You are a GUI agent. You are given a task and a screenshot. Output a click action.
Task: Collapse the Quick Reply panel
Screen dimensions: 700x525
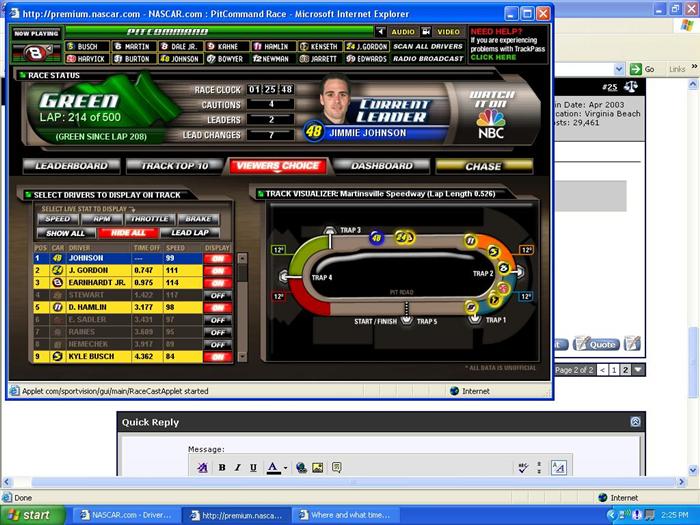[x=635, y=422]
